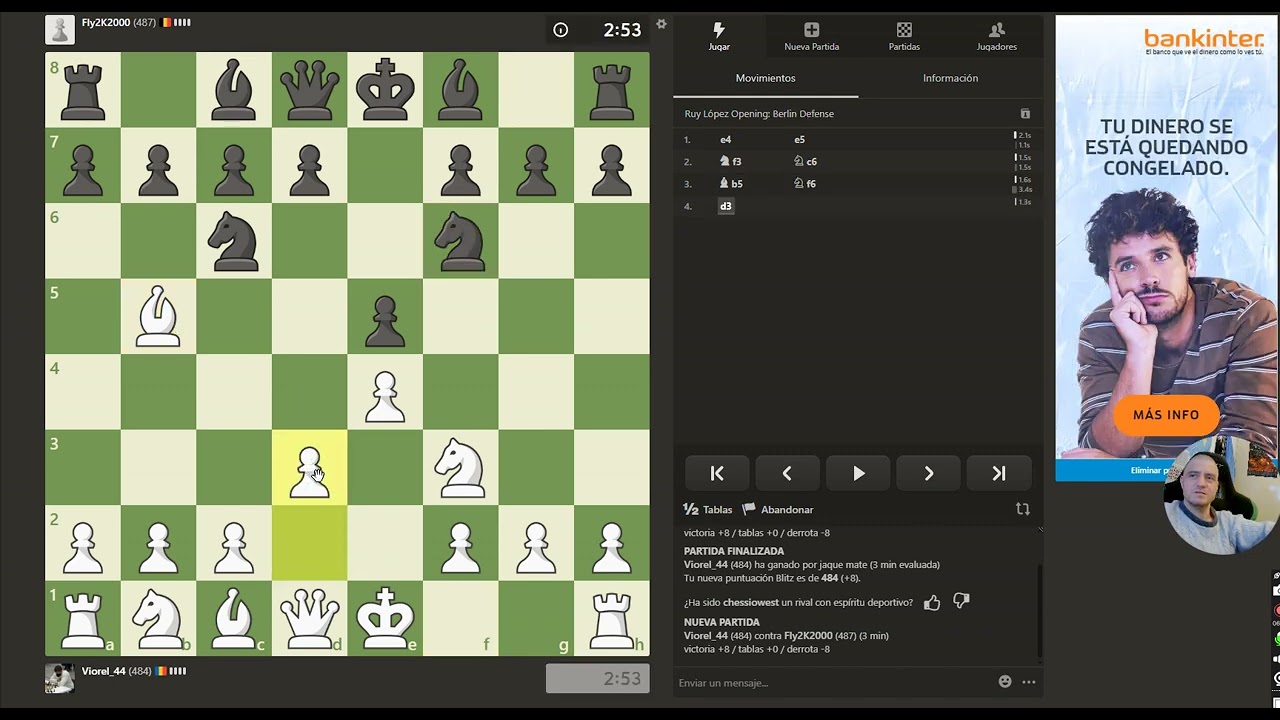Give thumbs up for chessiowest sportsmanship

(932, 602)
